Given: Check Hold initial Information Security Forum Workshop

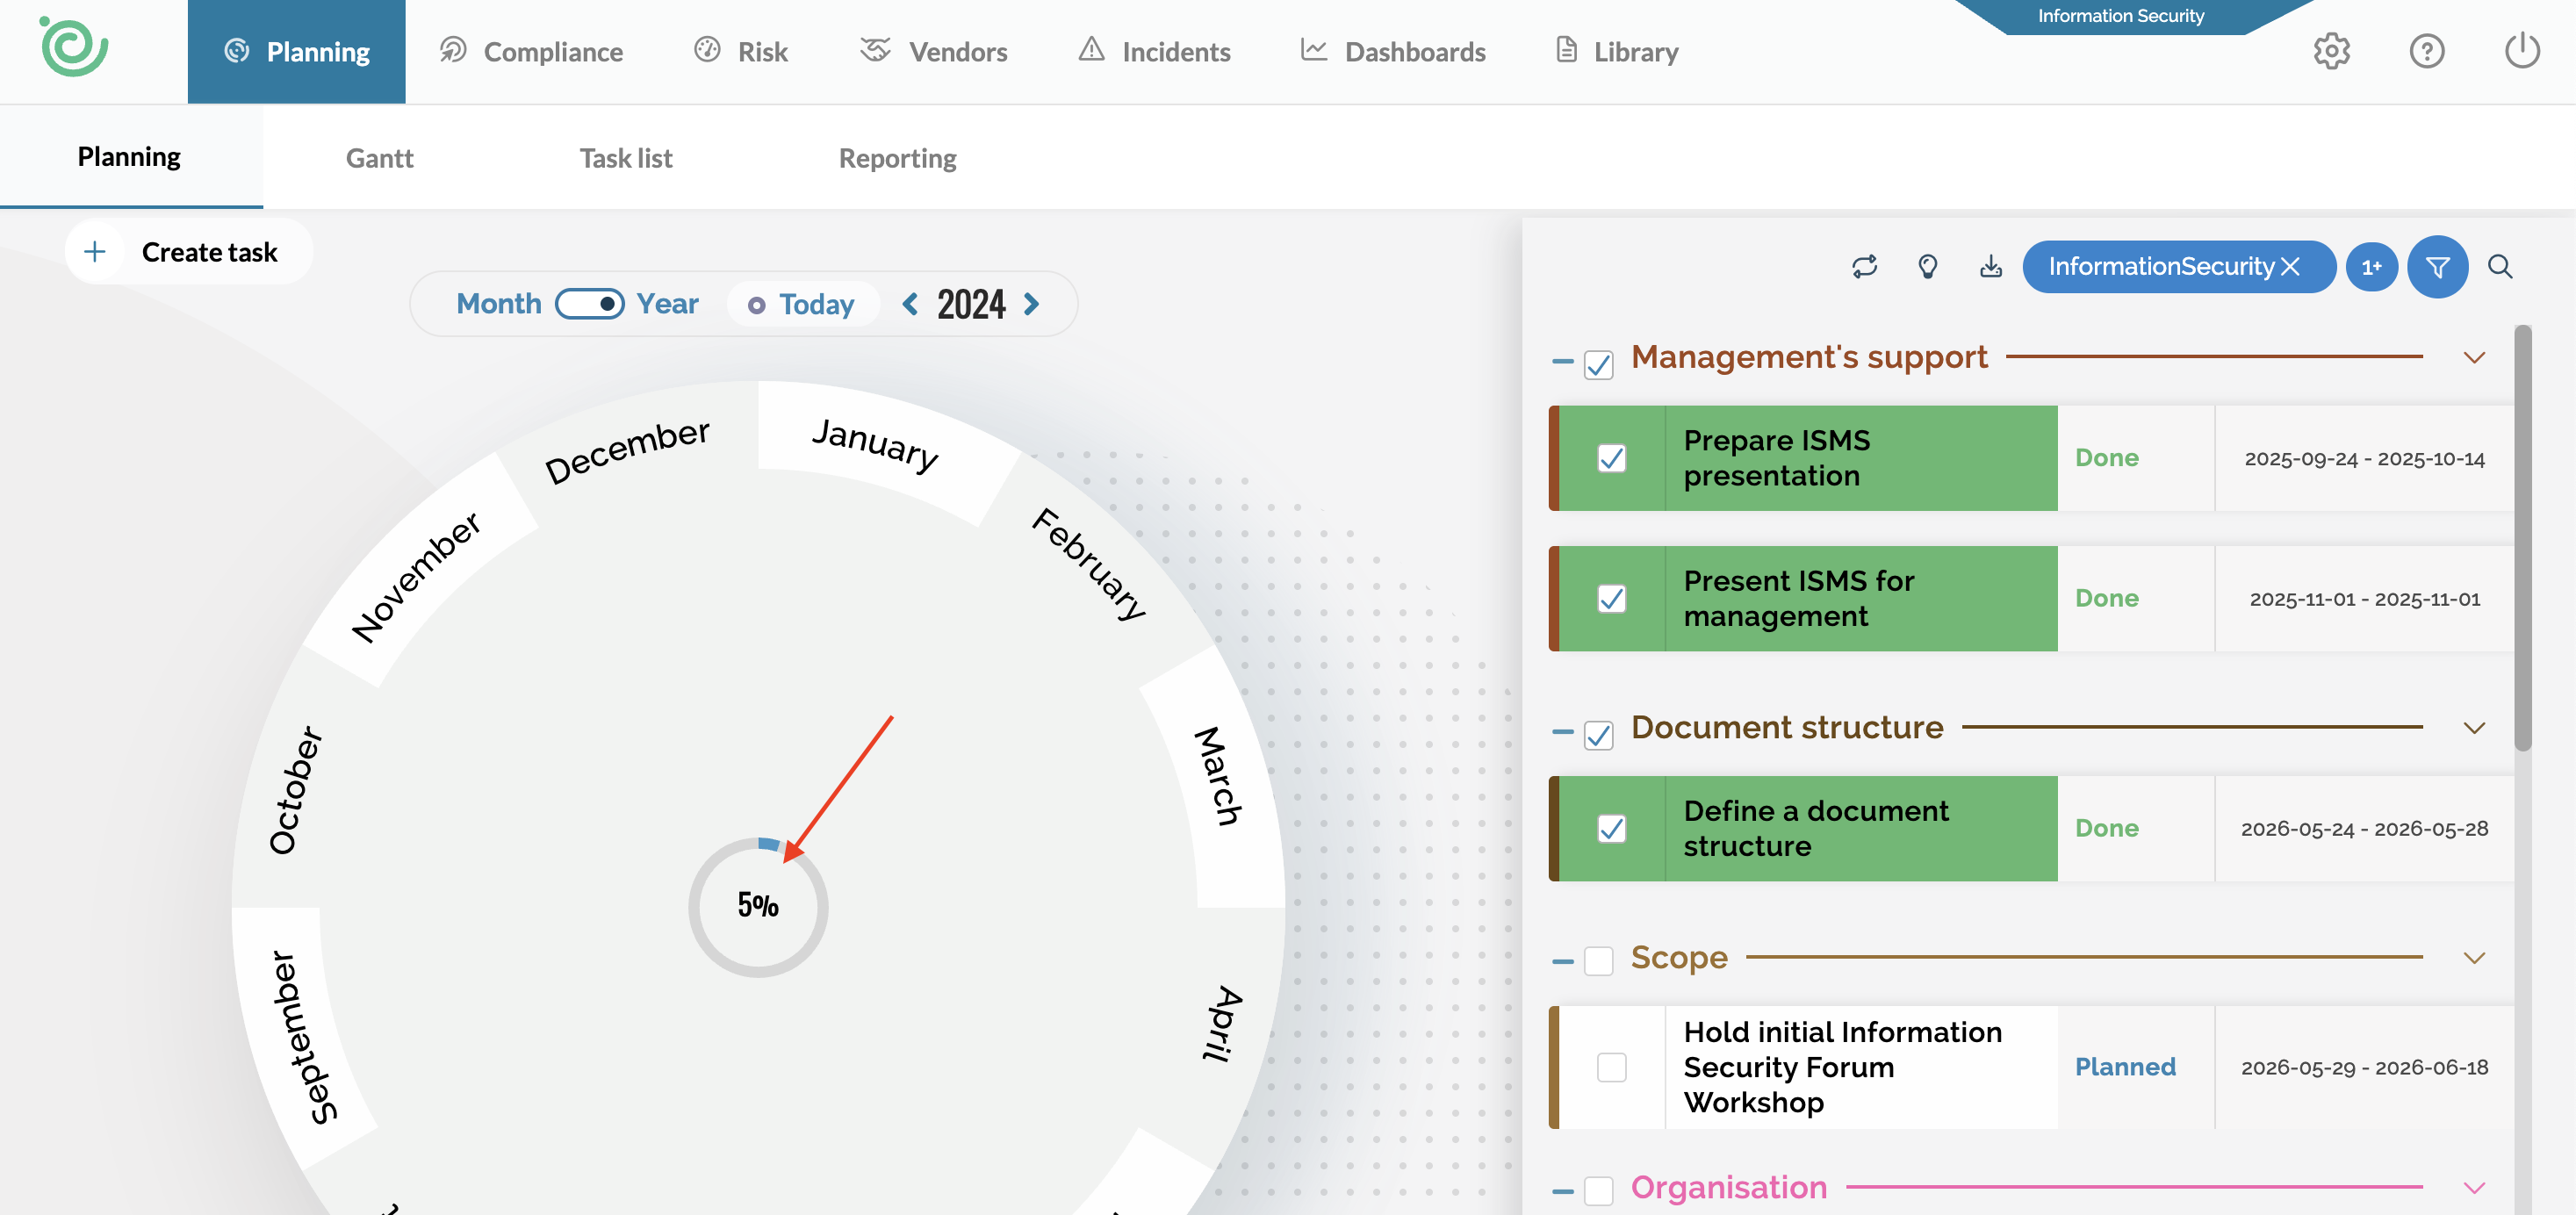Looking at the screenshot, I should click(1611, 1067).
